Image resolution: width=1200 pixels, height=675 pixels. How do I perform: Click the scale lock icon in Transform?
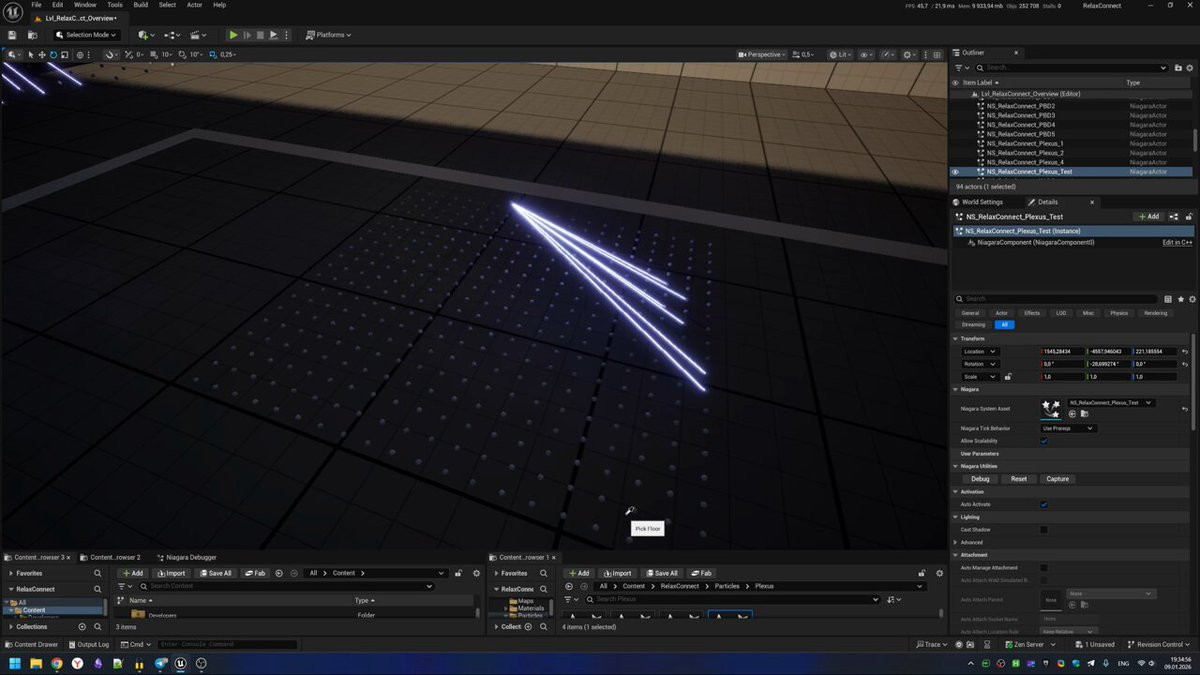[1008, 377]
